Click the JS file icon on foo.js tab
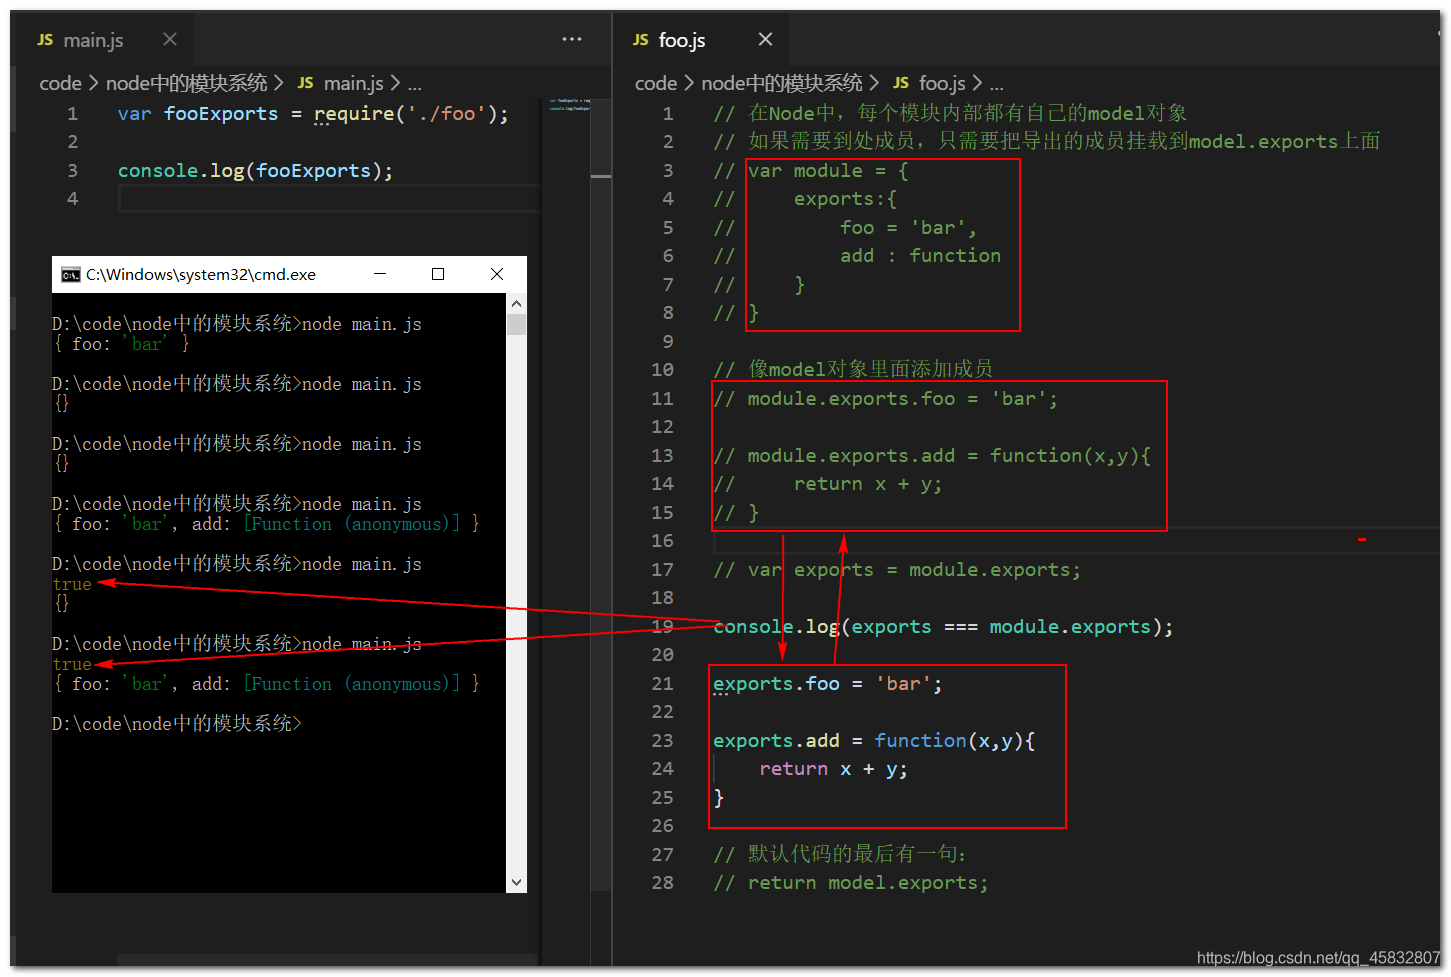Image resolution: width=1451 pixels, height=977 pixels. pos(641,40)
